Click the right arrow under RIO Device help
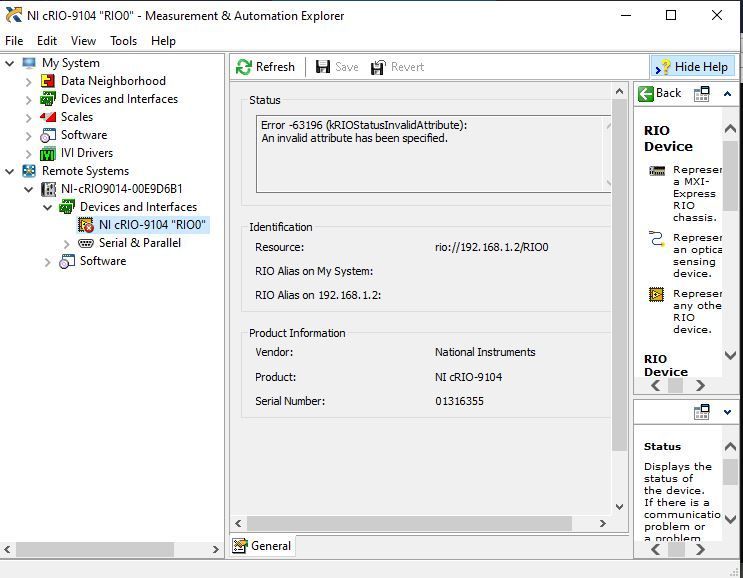This screenshot has width=743, height=578. pos(700,386)
